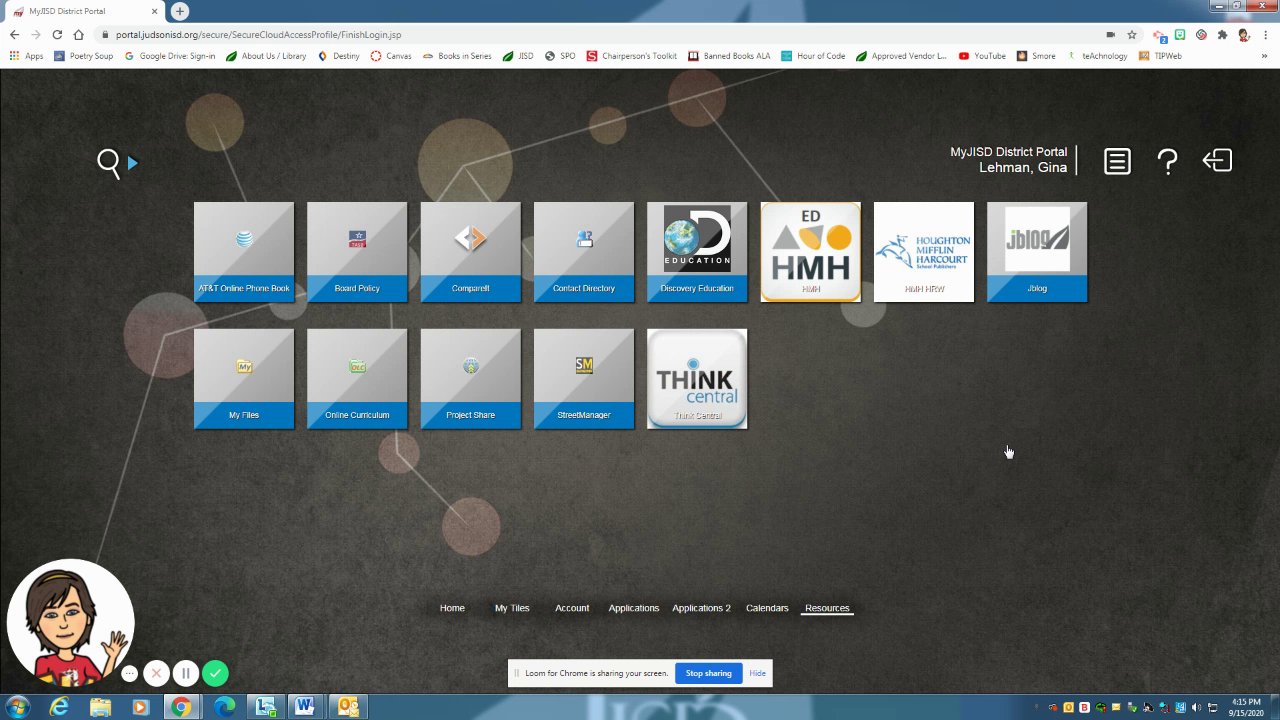Open the Canvas bookmark
The image size is (1280, 720).
(x=391, y=56)
